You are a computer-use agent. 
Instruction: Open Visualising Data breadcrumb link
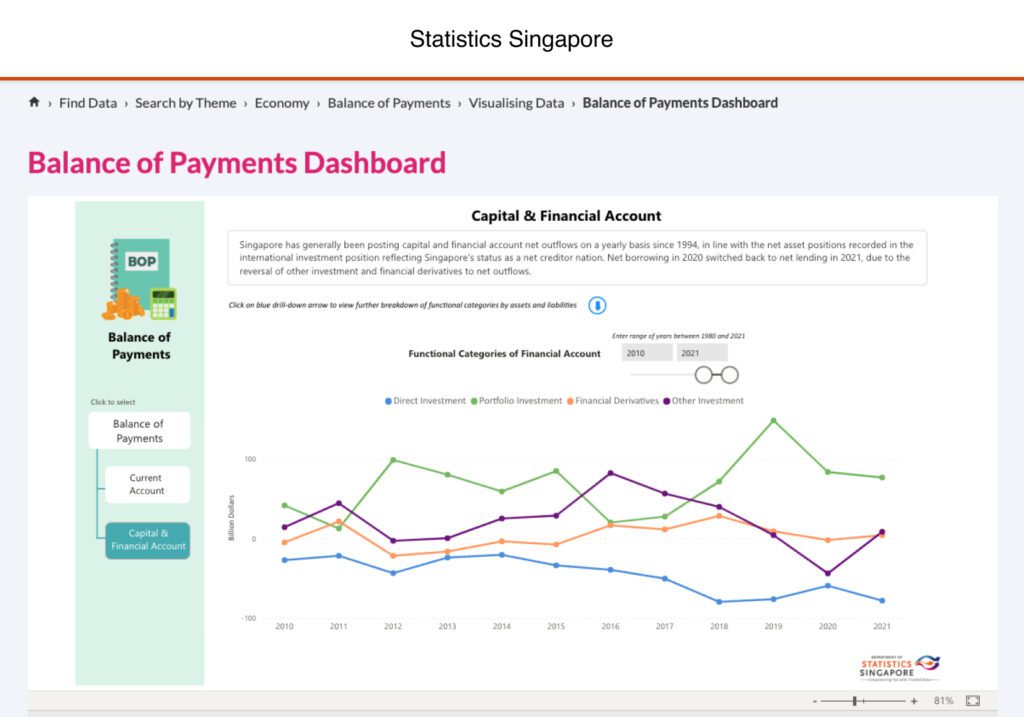[x=516, y=103]
